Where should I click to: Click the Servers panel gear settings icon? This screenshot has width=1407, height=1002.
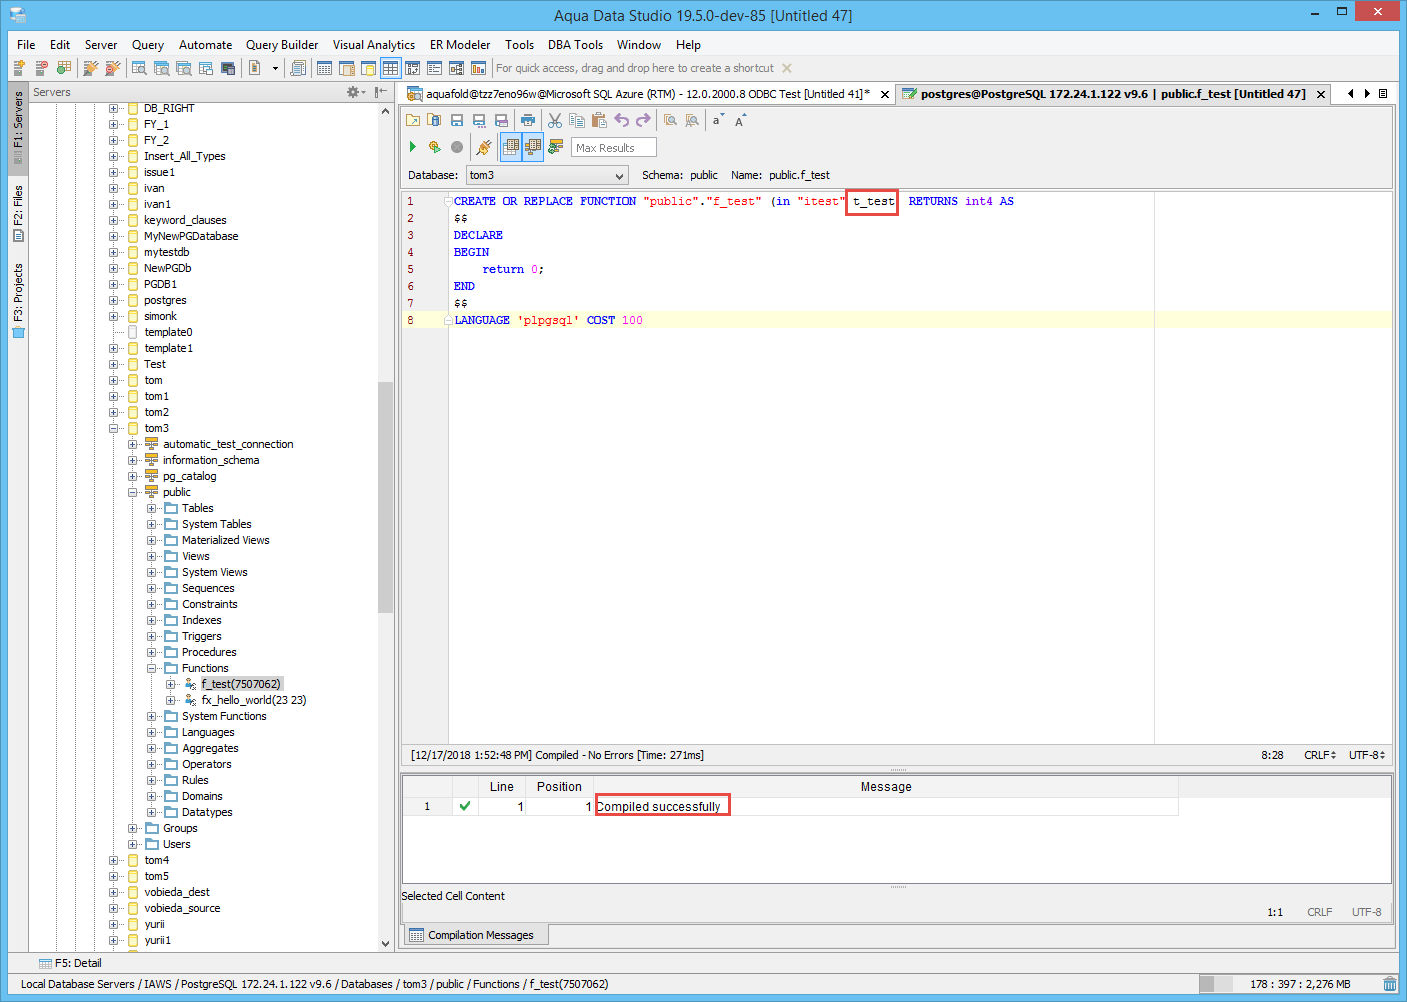(x=353, y=92)
